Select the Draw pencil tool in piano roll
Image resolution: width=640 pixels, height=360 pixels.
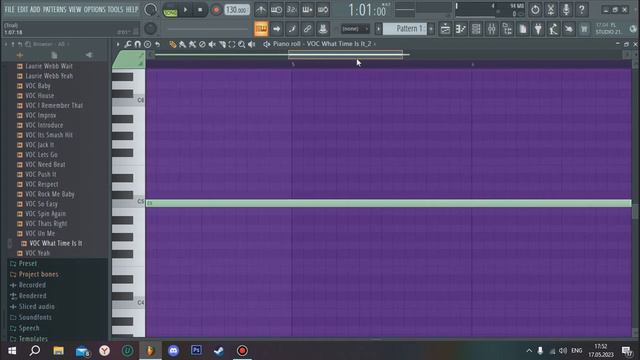coord(173,44)
